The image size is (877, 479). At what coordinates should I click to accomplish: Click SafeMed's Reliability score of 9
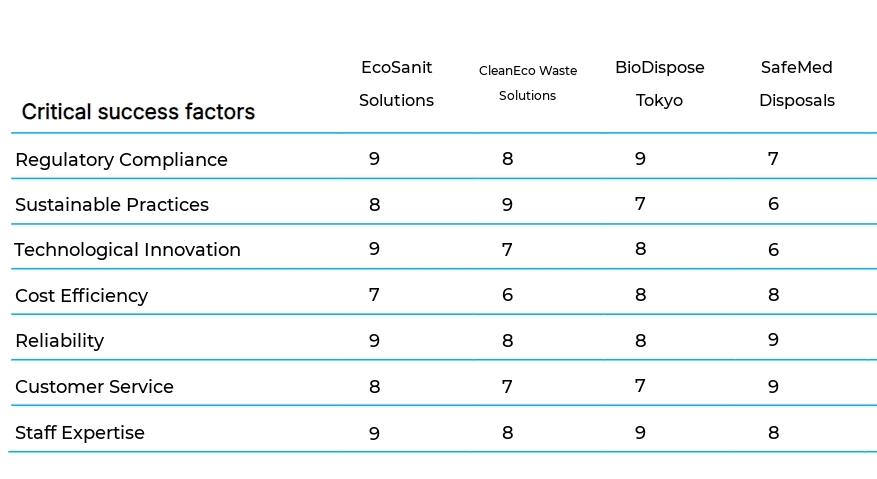pos(773,341)
